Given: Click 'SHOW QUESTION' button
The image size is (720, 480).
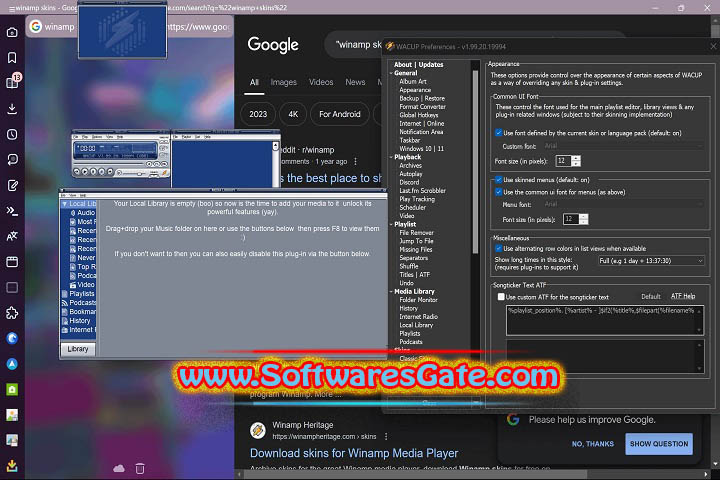Looking at the screenshot, I should [659, 444].
